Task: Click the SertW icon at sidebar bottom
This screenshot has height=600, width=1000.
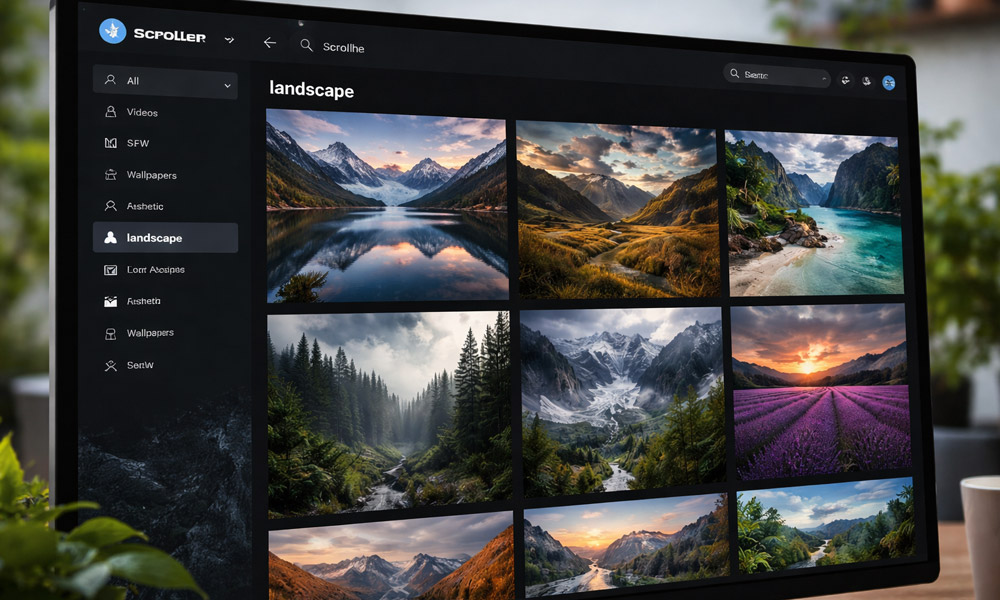Action: point(111,366)
